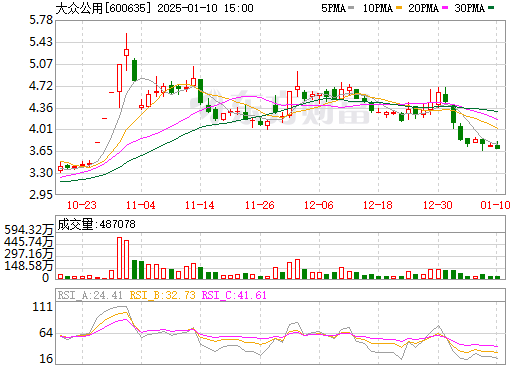Click the 12-30 date axis label
520x365 pixels.
click(x=438, y=205)
